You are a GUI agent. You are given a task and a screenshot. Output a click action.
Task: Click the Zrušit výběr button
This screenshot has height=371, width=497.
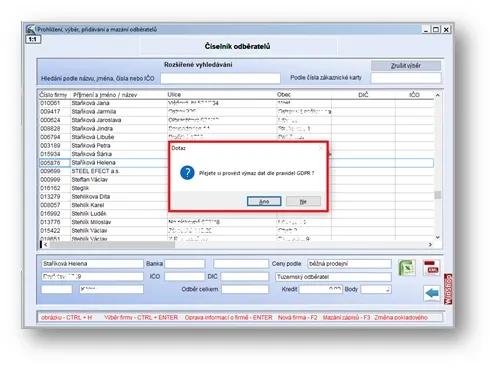coord(406,66)
